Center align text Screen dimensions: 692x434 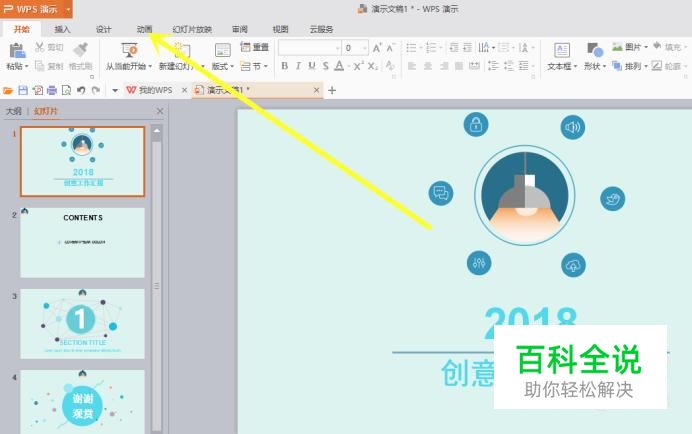pyautogui.click(x=428, y=66)
